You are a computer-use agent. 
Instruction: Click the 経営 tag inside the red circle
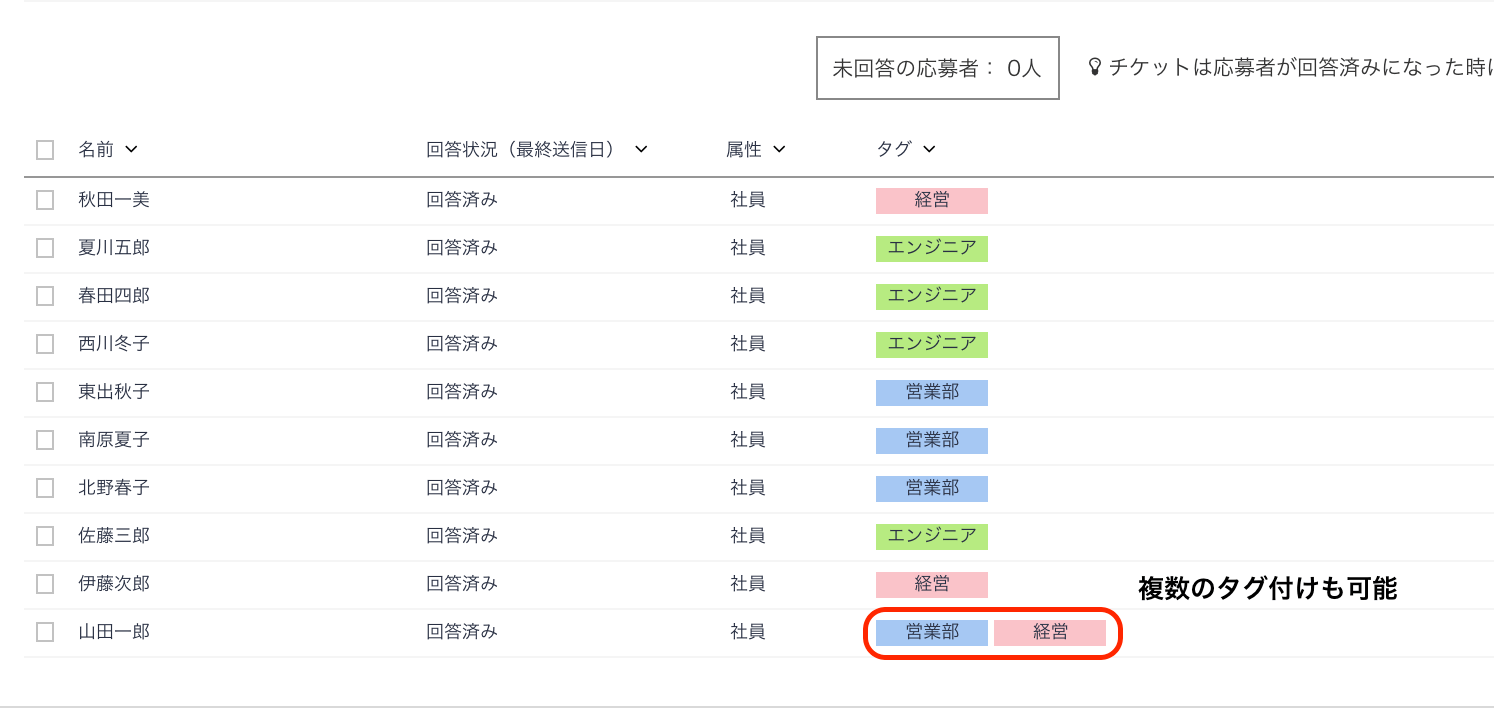click(x=1052, y=632)
